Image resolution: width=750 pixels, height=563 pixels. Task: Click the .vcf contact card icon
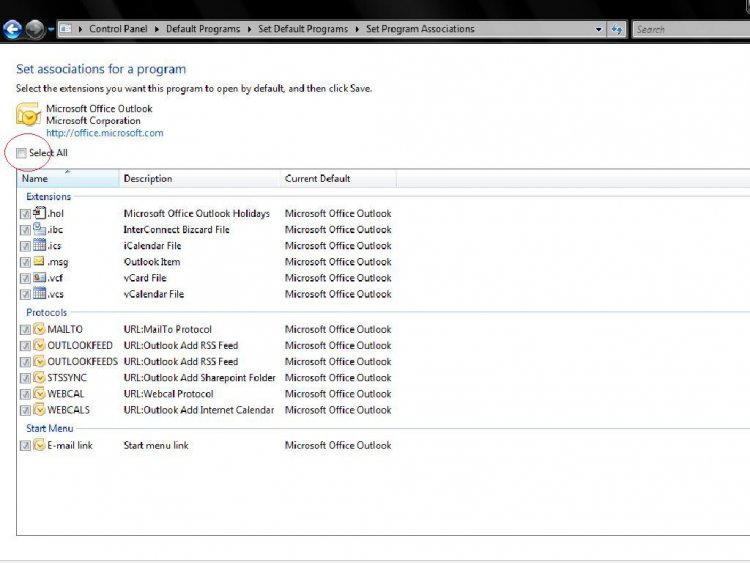[39, 277]
